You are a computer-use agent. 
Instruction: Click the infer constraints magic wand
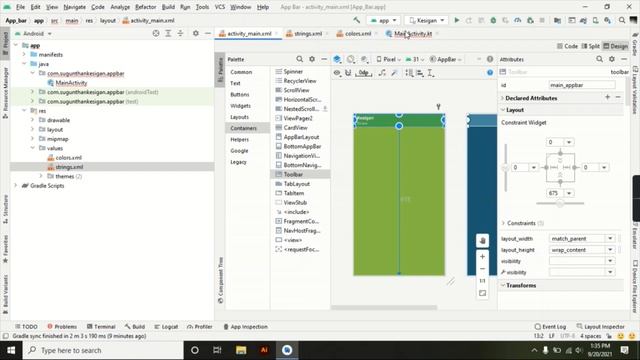click(x=394, y=73)
